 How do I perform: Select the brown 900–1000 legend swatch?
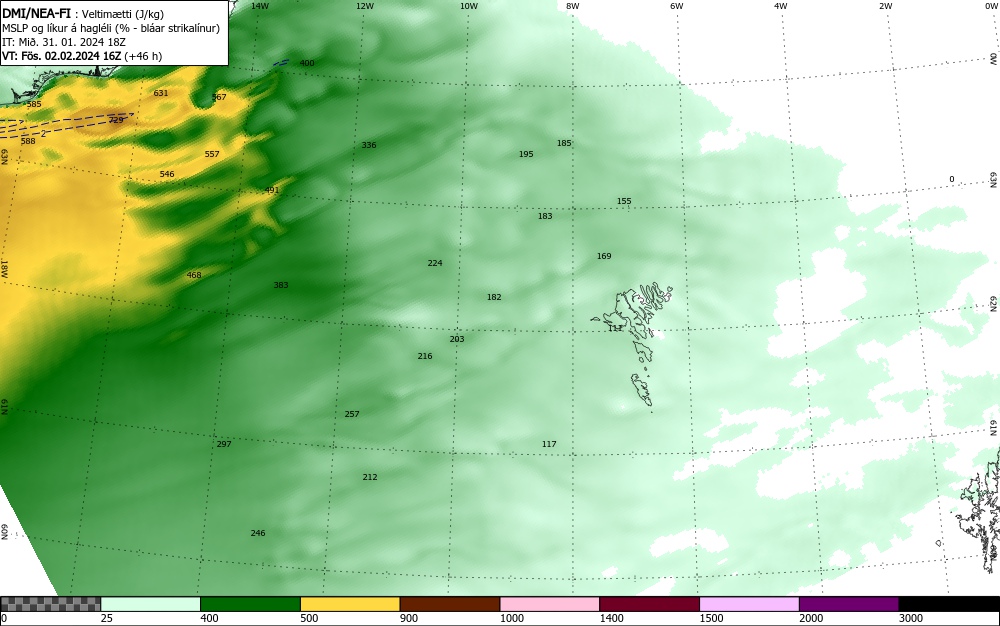point(450,604)
